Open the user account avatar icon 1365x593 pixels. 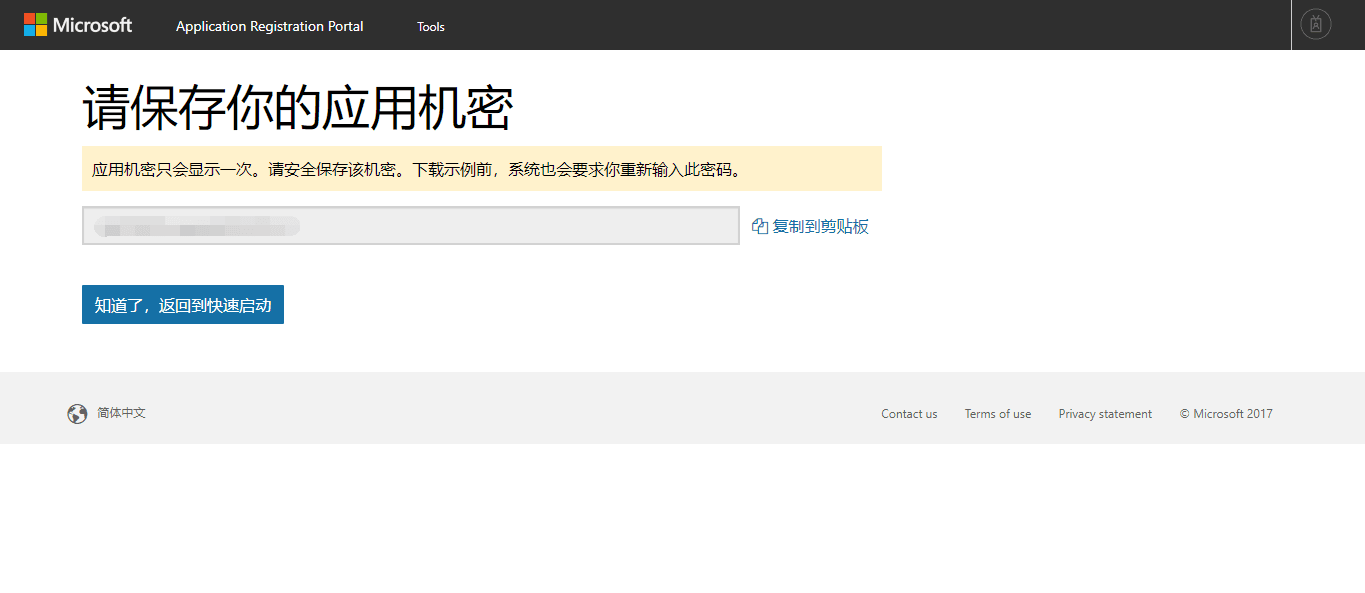click(x=1315, y=24)
